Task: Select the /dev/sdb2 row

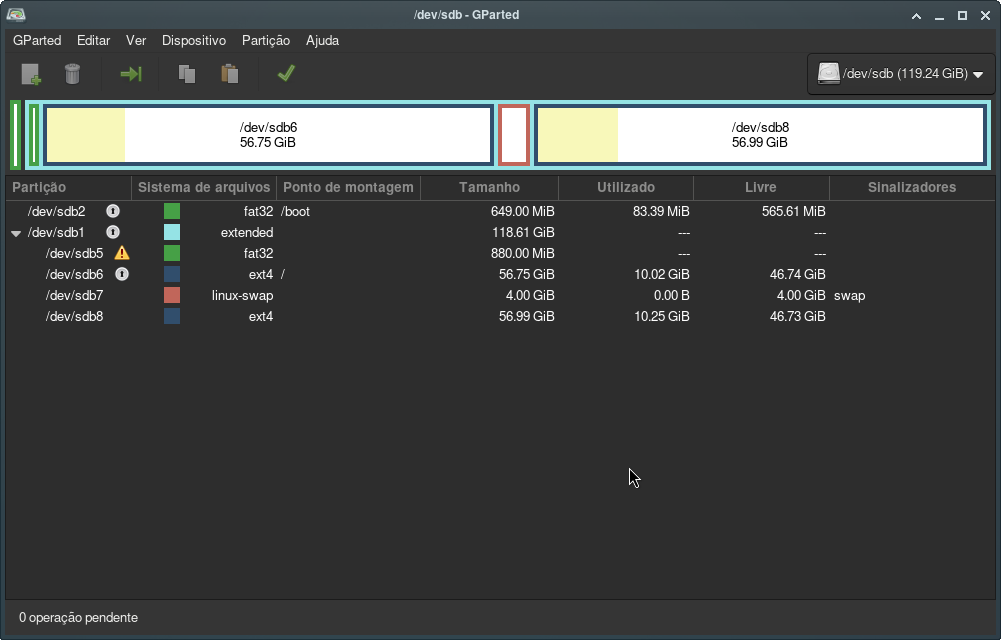Action: click(x=500, y=211)
